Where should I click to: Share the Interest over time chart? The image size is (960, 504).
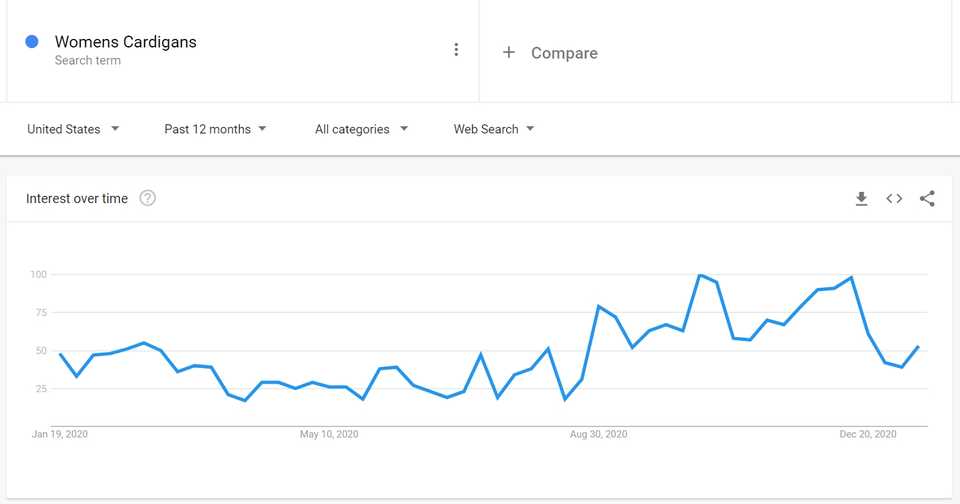(x=927, y=199)
